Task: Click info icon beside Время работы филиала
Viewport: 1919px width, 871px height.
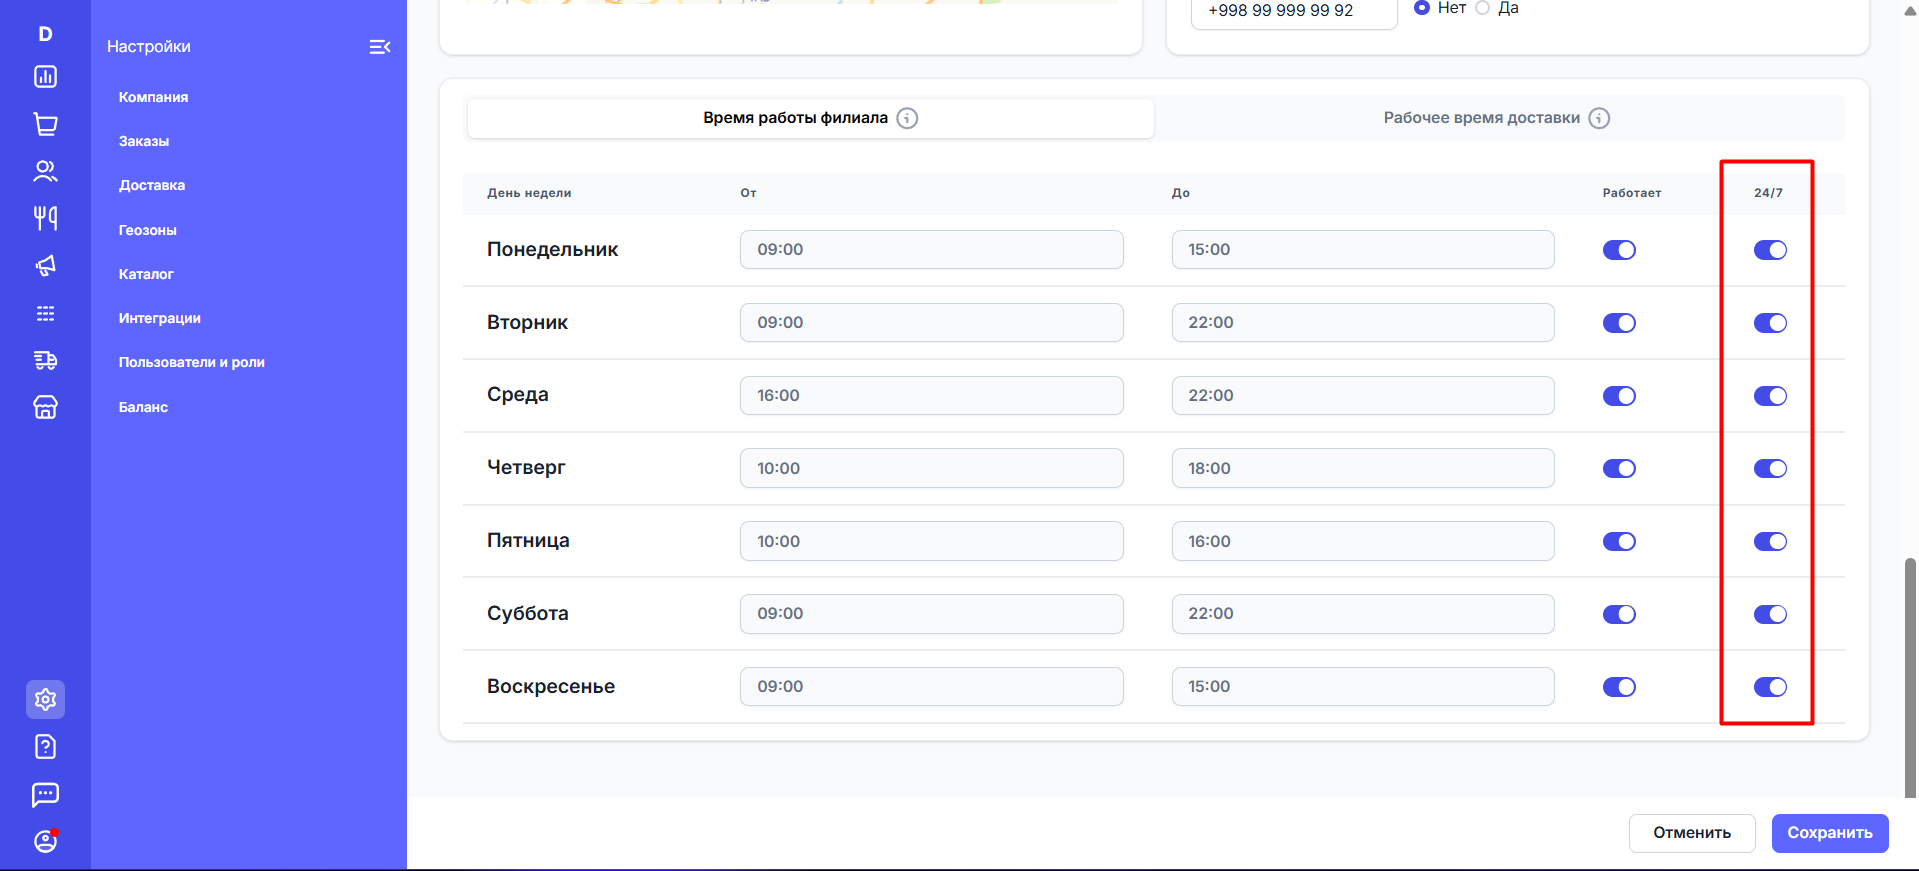Action: click(x=907, y=118)
